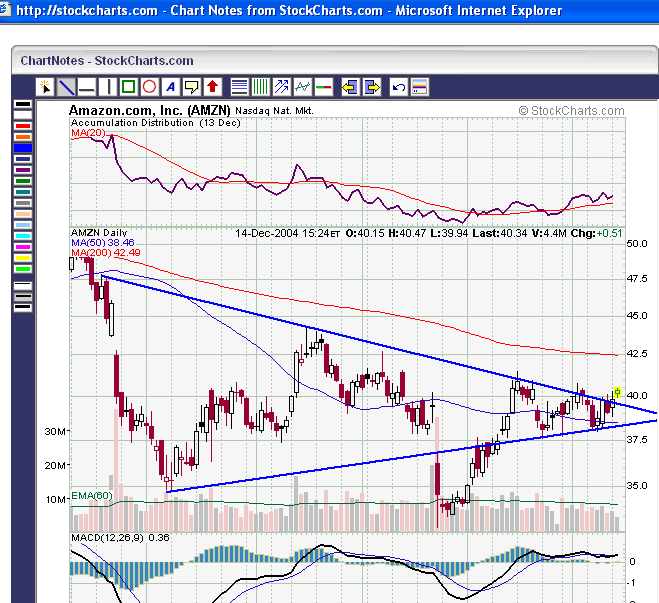The image size is (659, 603).
Task: Click the undo arrow icon
Action: (x=398, y=87)
